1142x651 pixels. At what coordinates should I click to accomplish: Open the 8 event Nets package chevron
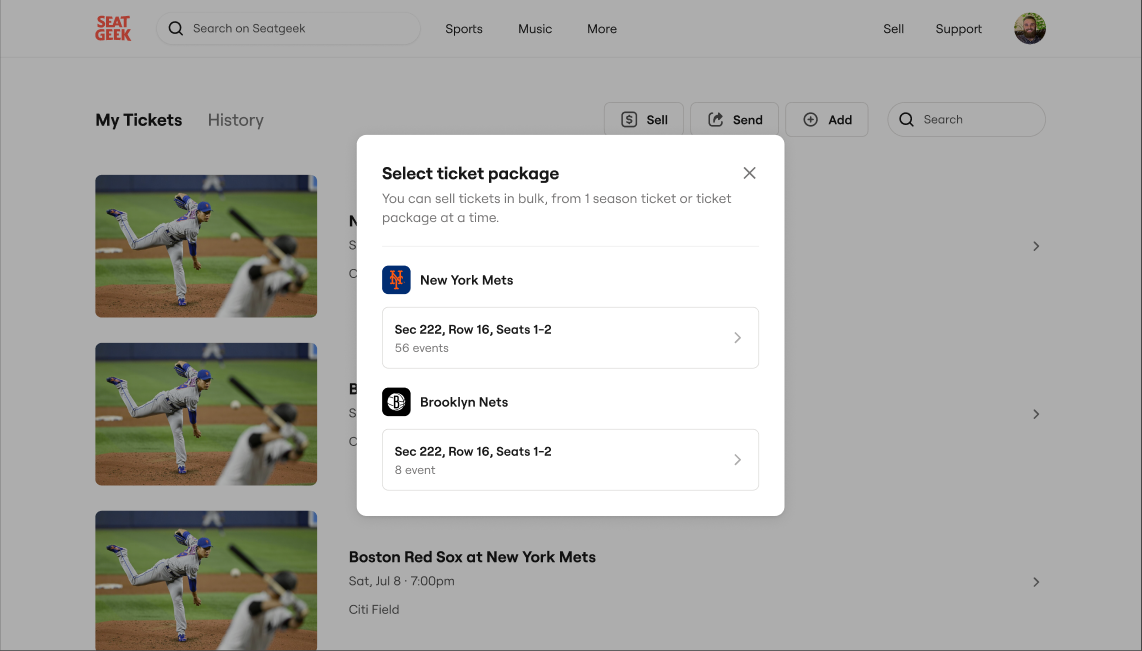coord(738,459)
